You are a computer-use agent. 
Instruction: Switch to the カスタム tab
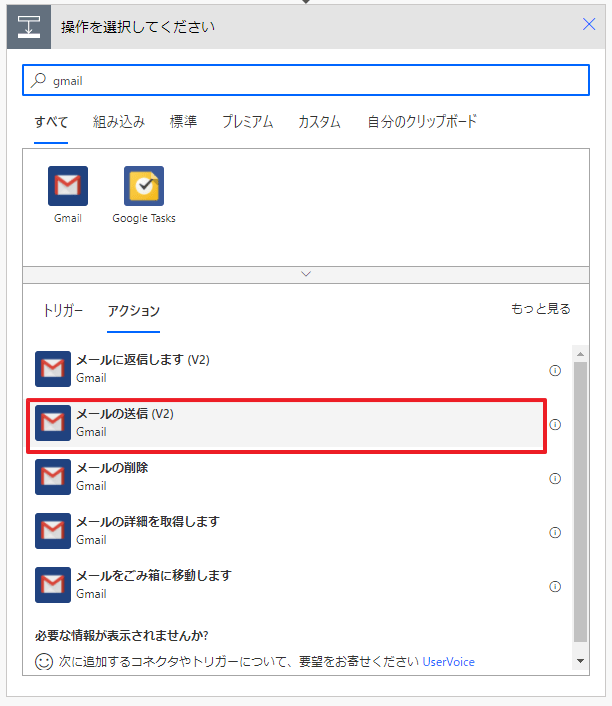(319, 122)
